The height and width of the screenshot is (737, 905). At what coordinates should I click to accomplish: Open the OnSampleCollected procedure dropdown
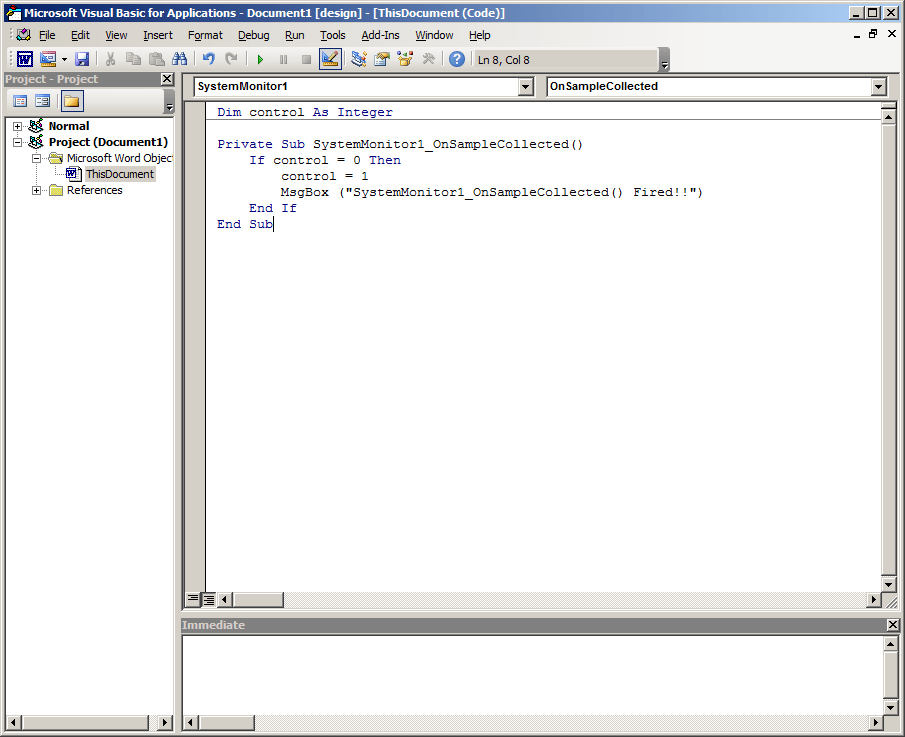click(x=879, y=86)
